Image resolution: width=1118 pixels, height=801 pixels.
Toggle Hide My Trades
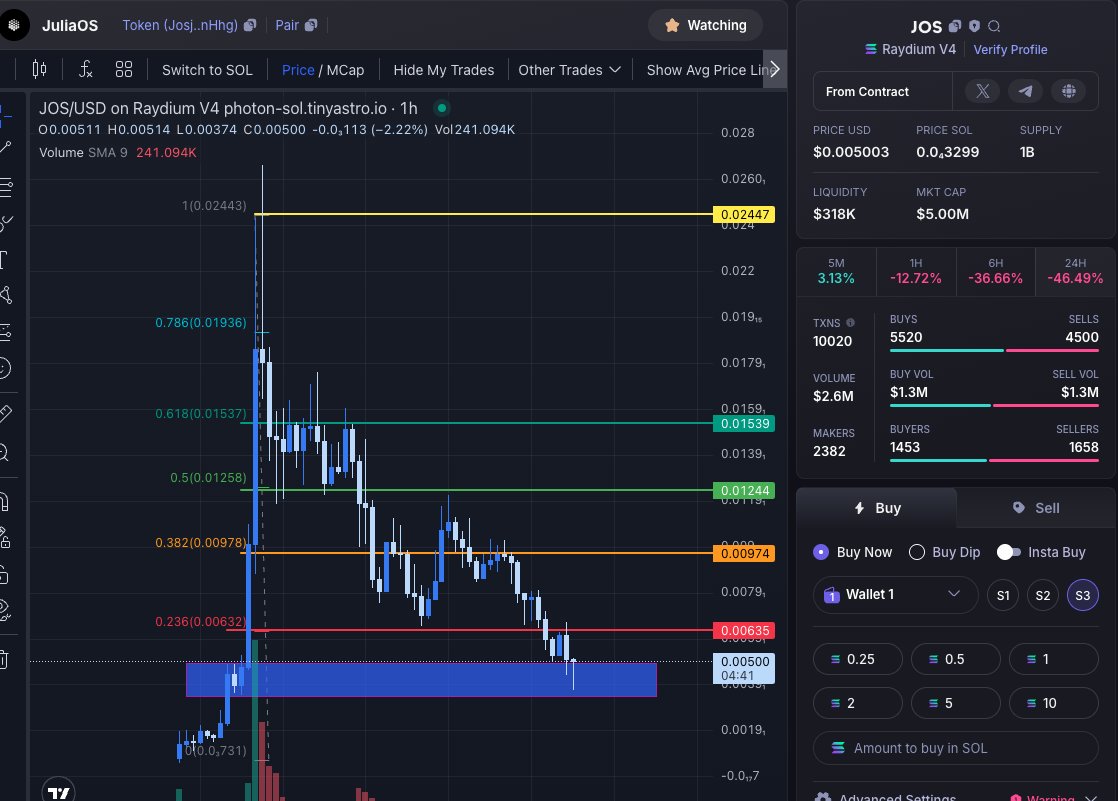pyautogui.click(x=443, y=70)
